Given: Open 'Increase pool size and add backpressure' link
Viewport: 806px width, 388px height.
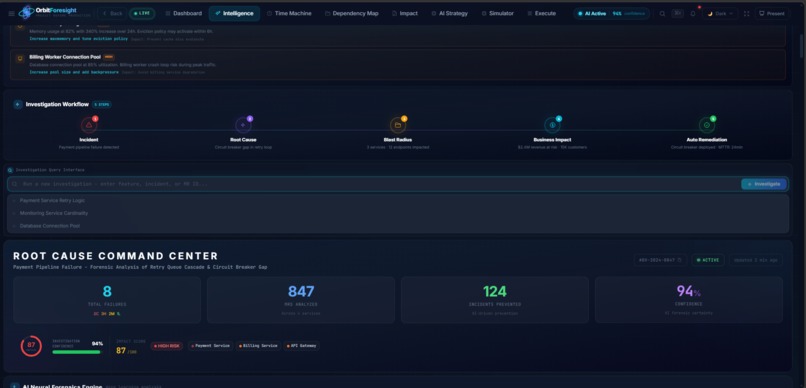Looking at the screenshot, I should [74, 72].
